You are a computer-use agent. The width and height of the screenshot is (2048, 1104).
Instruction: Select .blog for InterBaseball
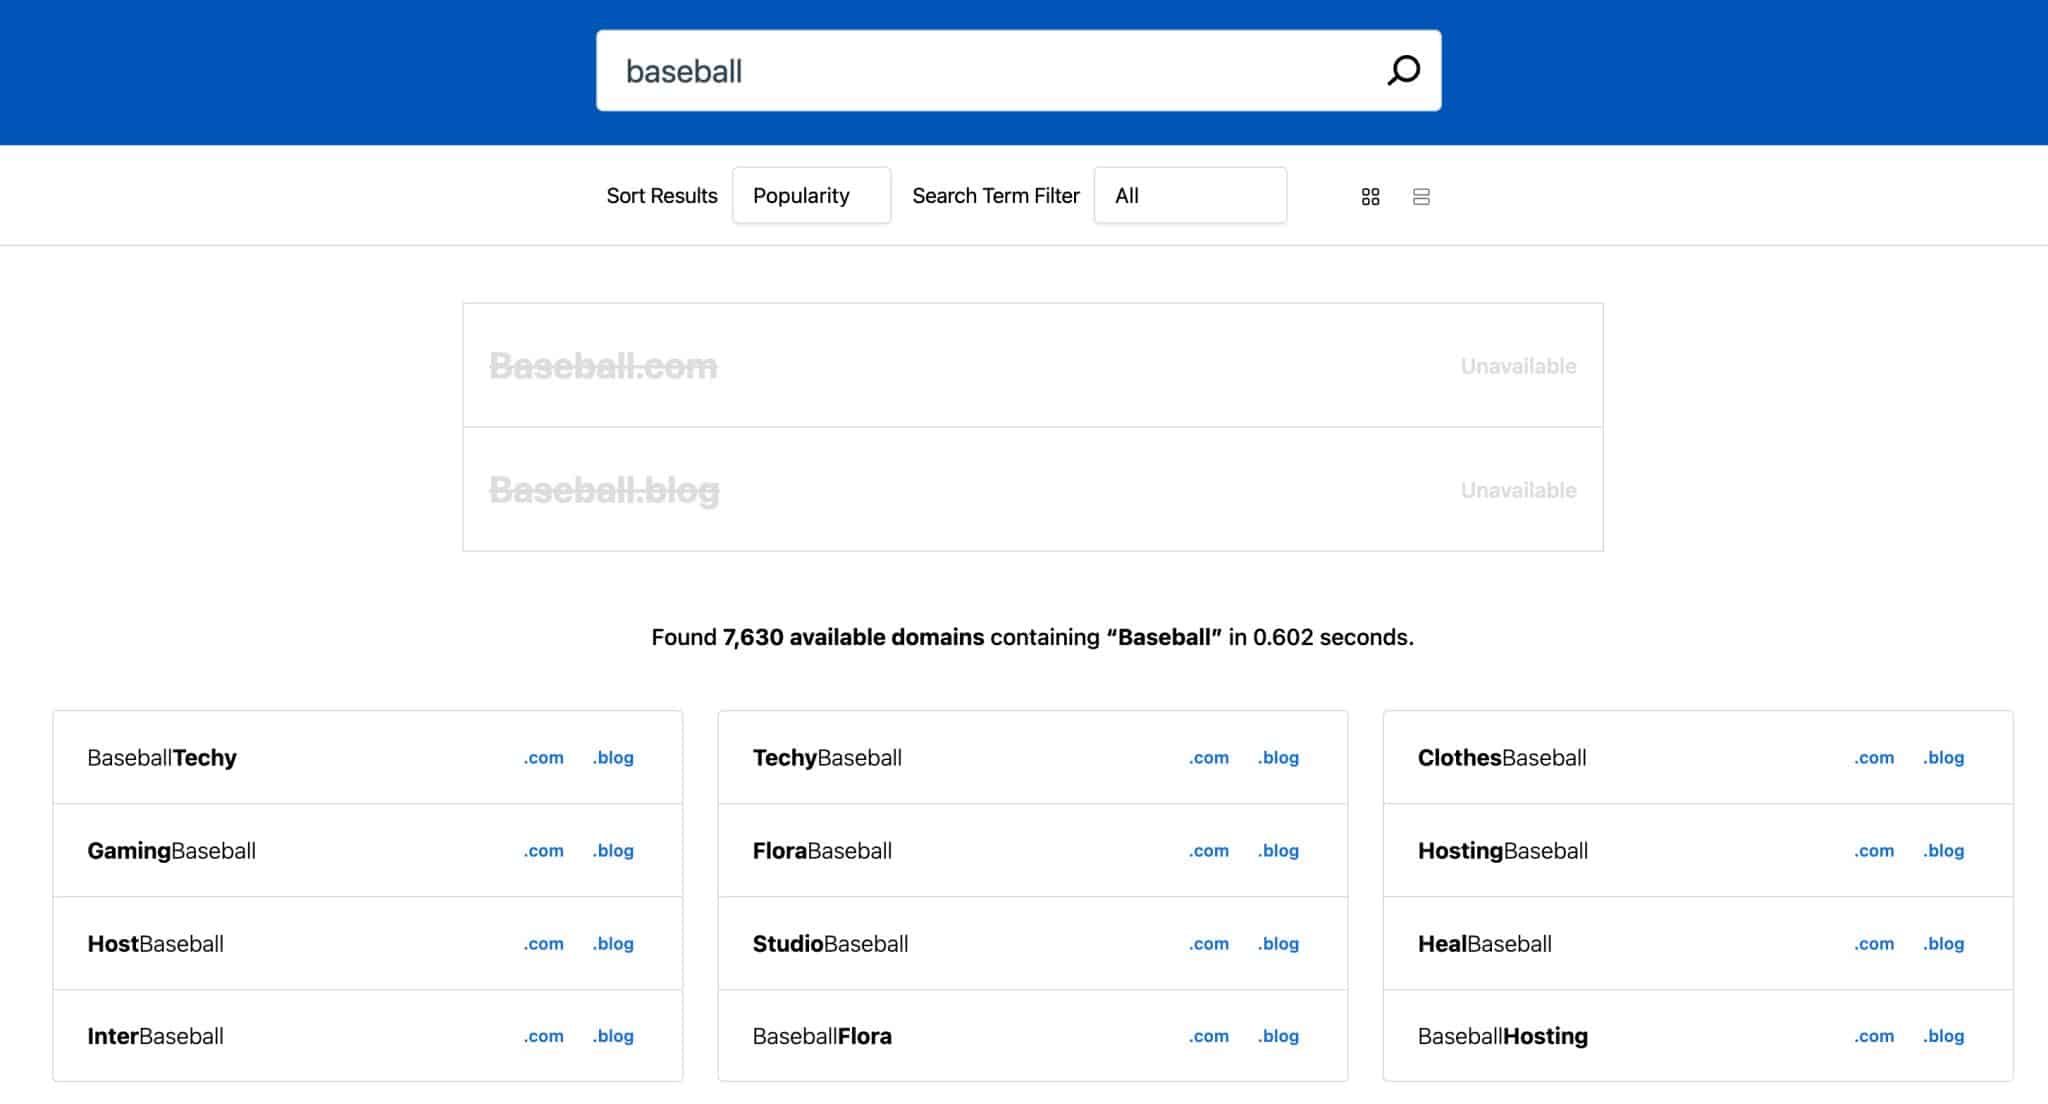pyautogui.click(x=613, y=1036)
